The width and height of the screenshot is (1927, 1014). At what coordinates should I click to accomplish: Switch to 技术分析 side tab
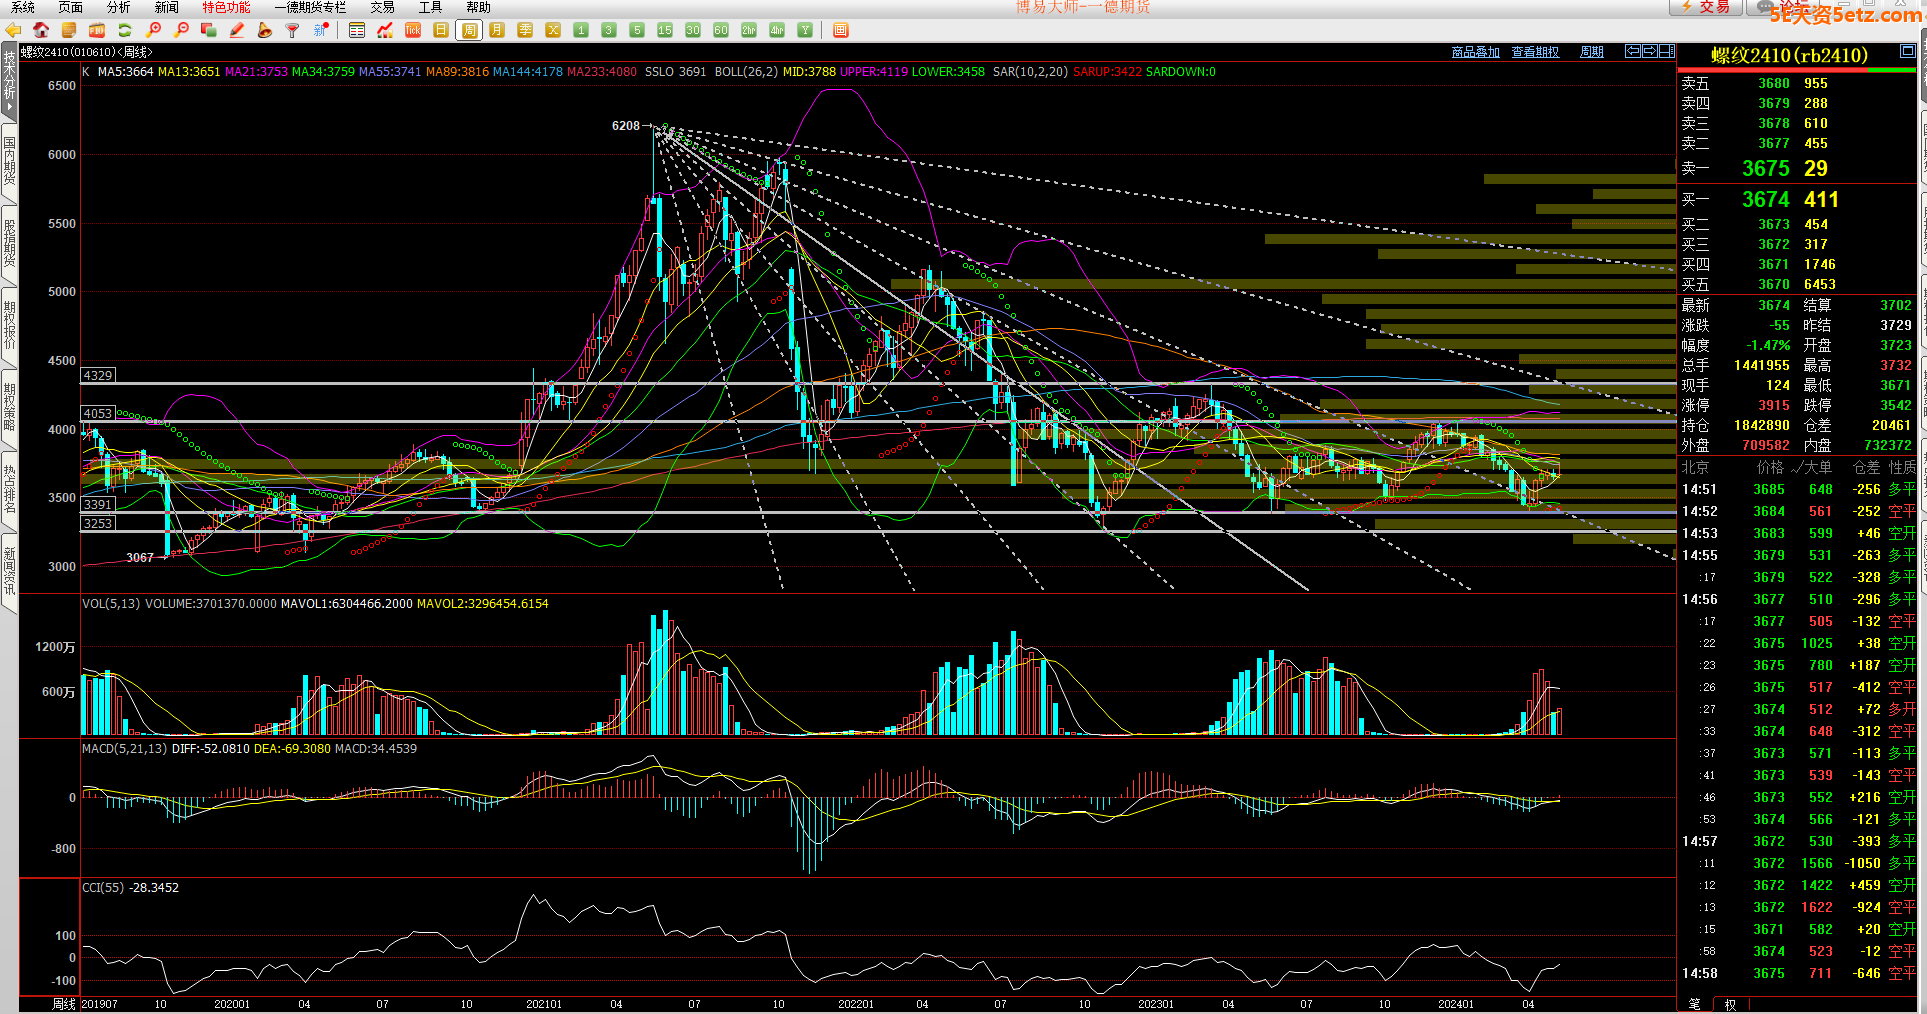[x=9, y=80]
